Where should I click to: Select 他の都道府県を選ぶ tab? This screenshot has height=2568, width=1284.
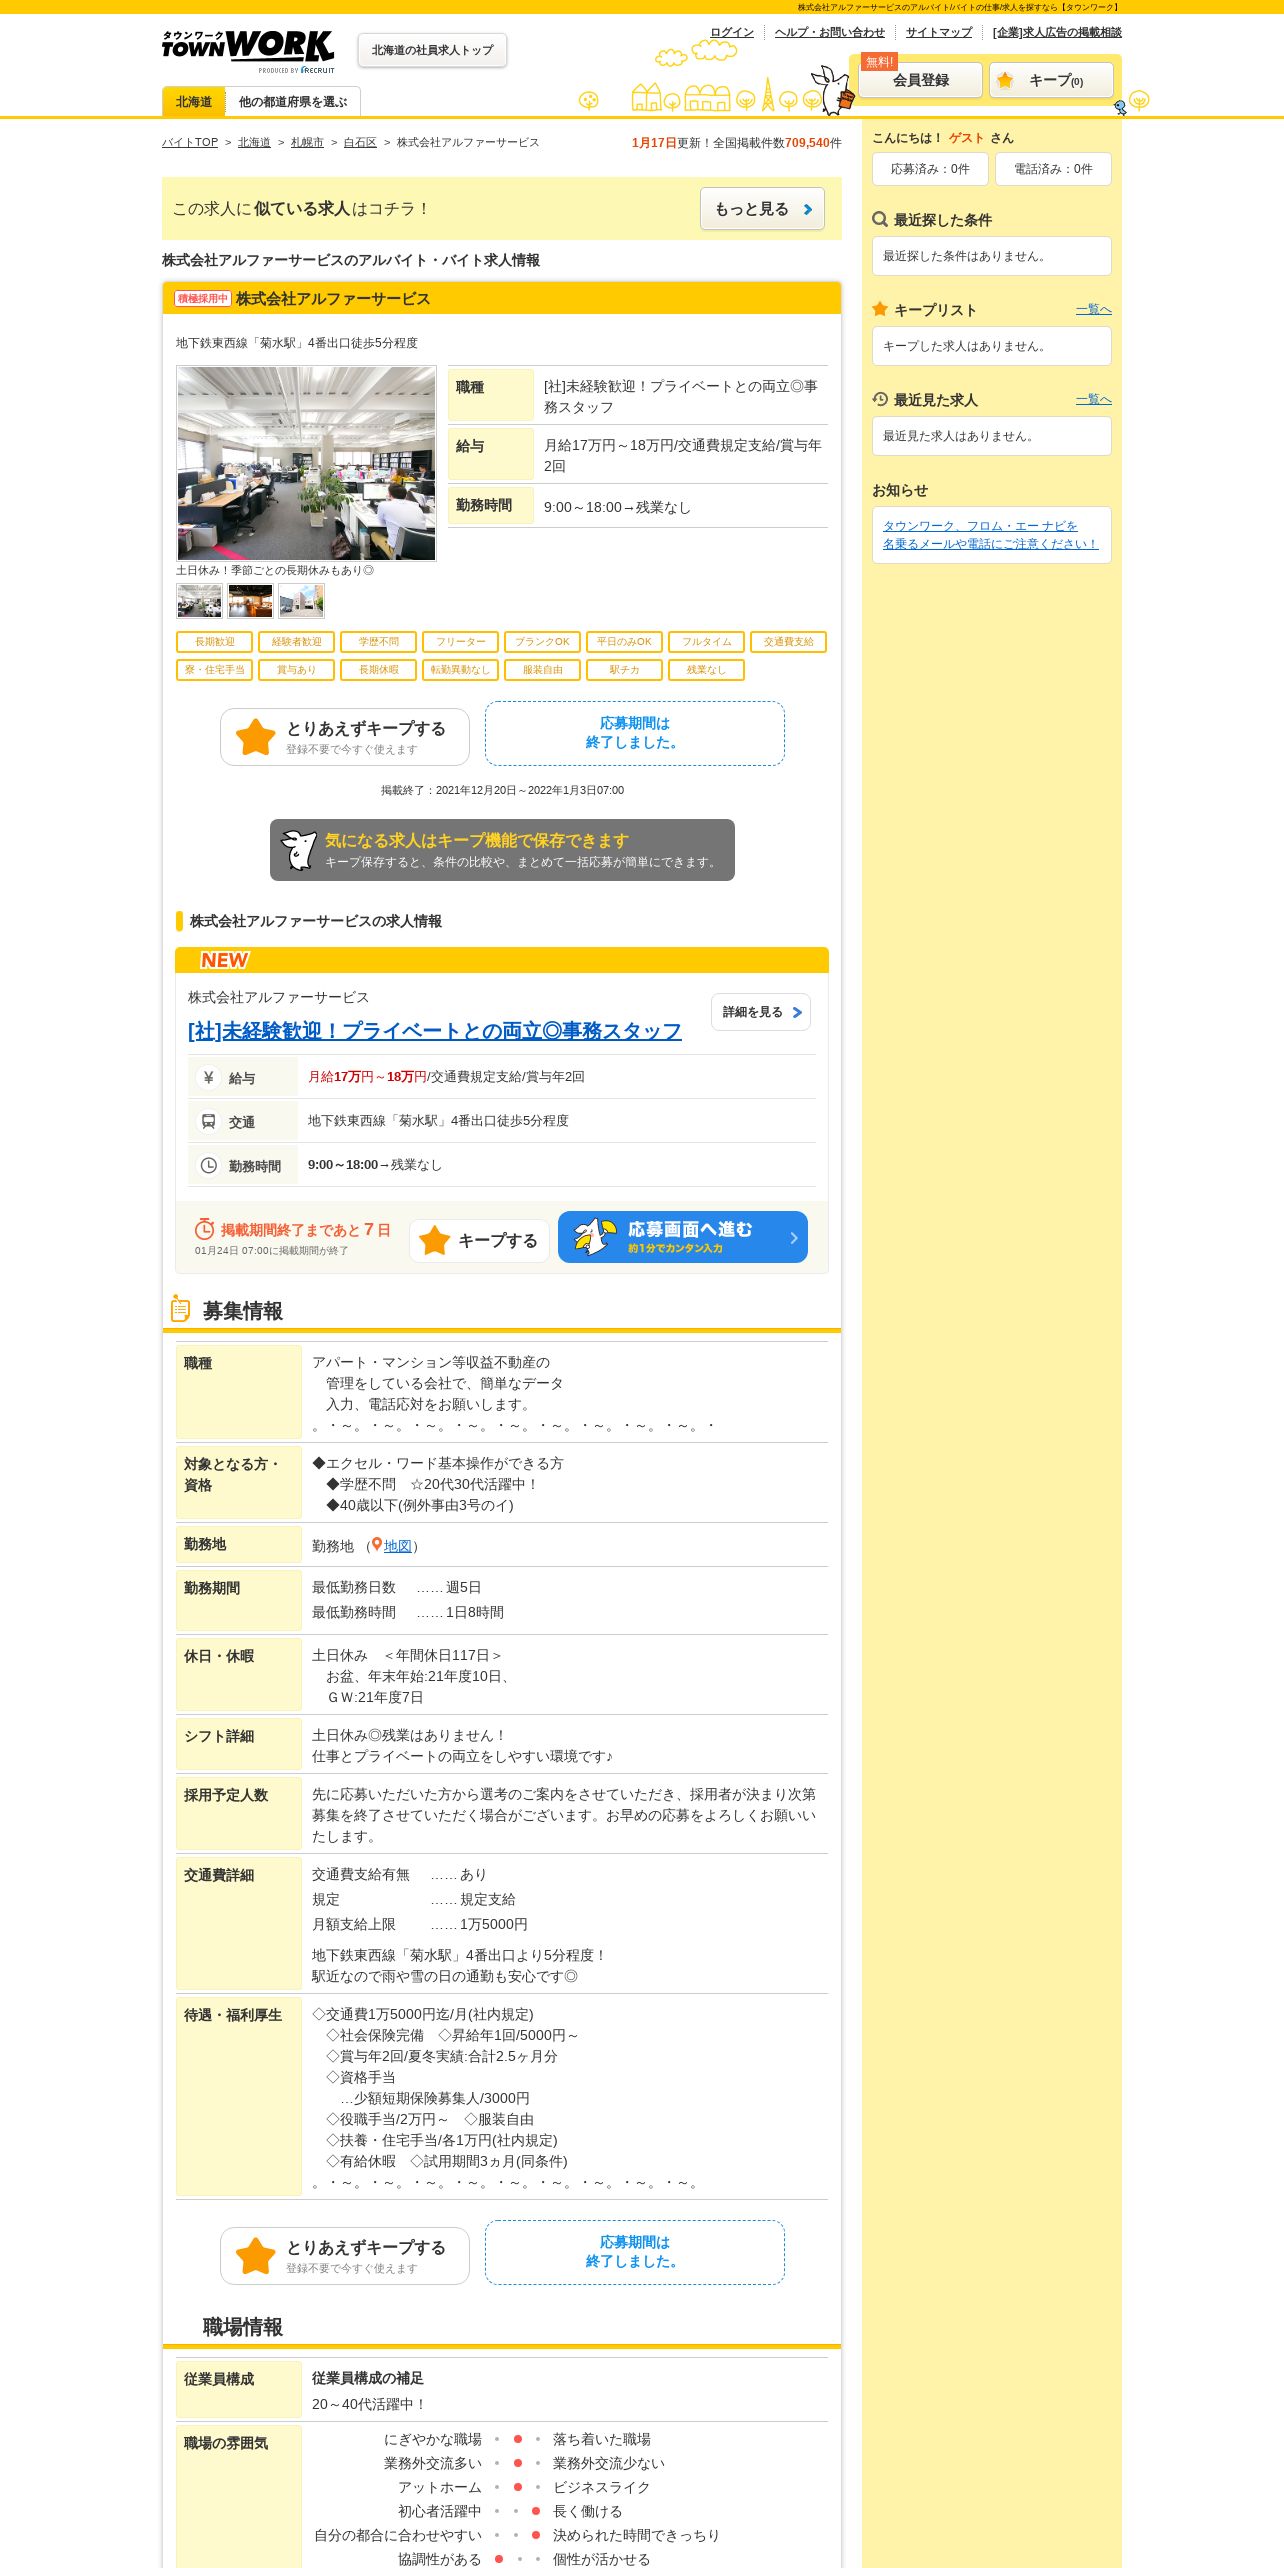tap(293, 102)
